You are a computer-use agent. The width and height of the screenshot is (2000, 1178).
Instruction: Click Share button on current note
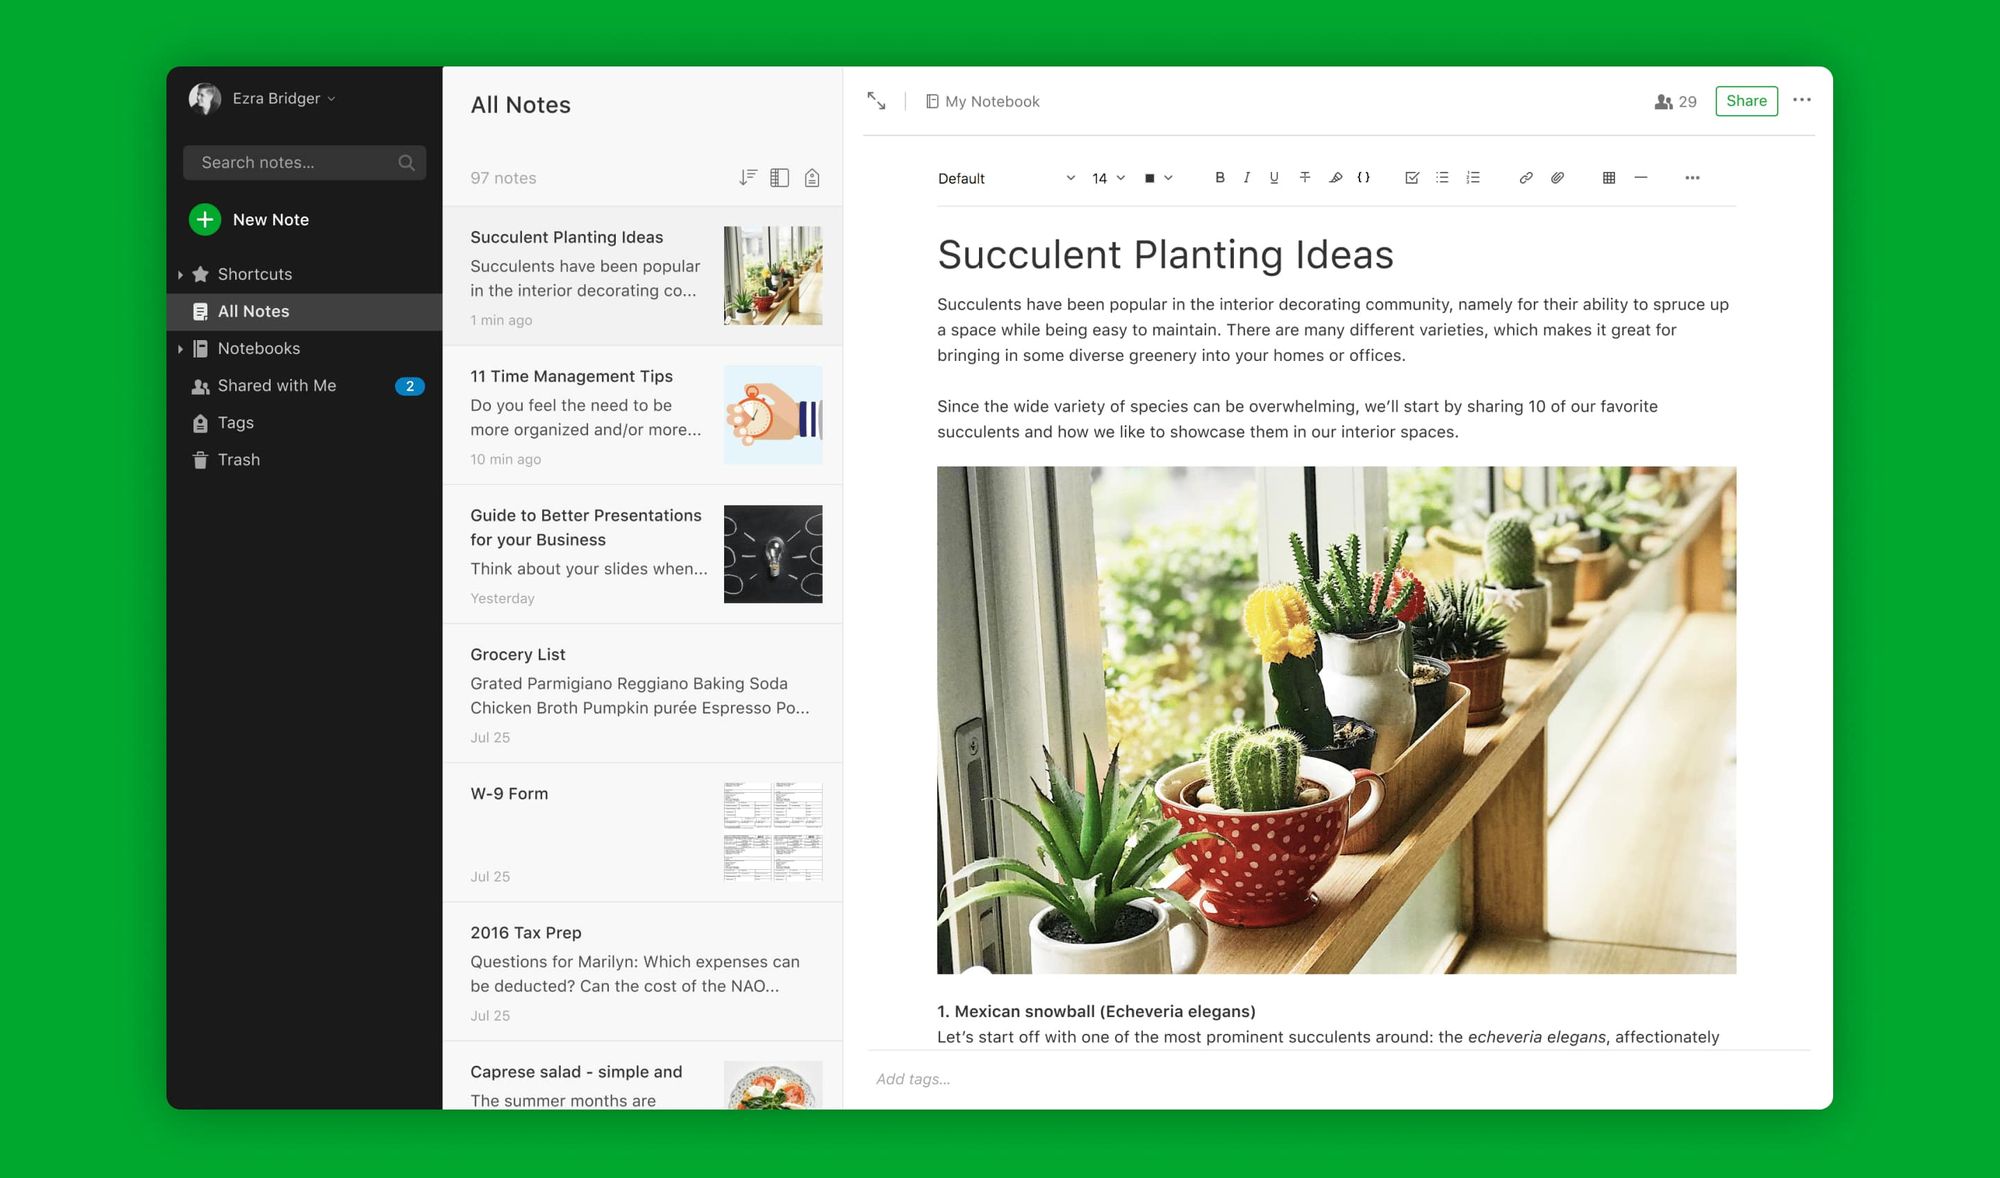[x=1743, y=101]
